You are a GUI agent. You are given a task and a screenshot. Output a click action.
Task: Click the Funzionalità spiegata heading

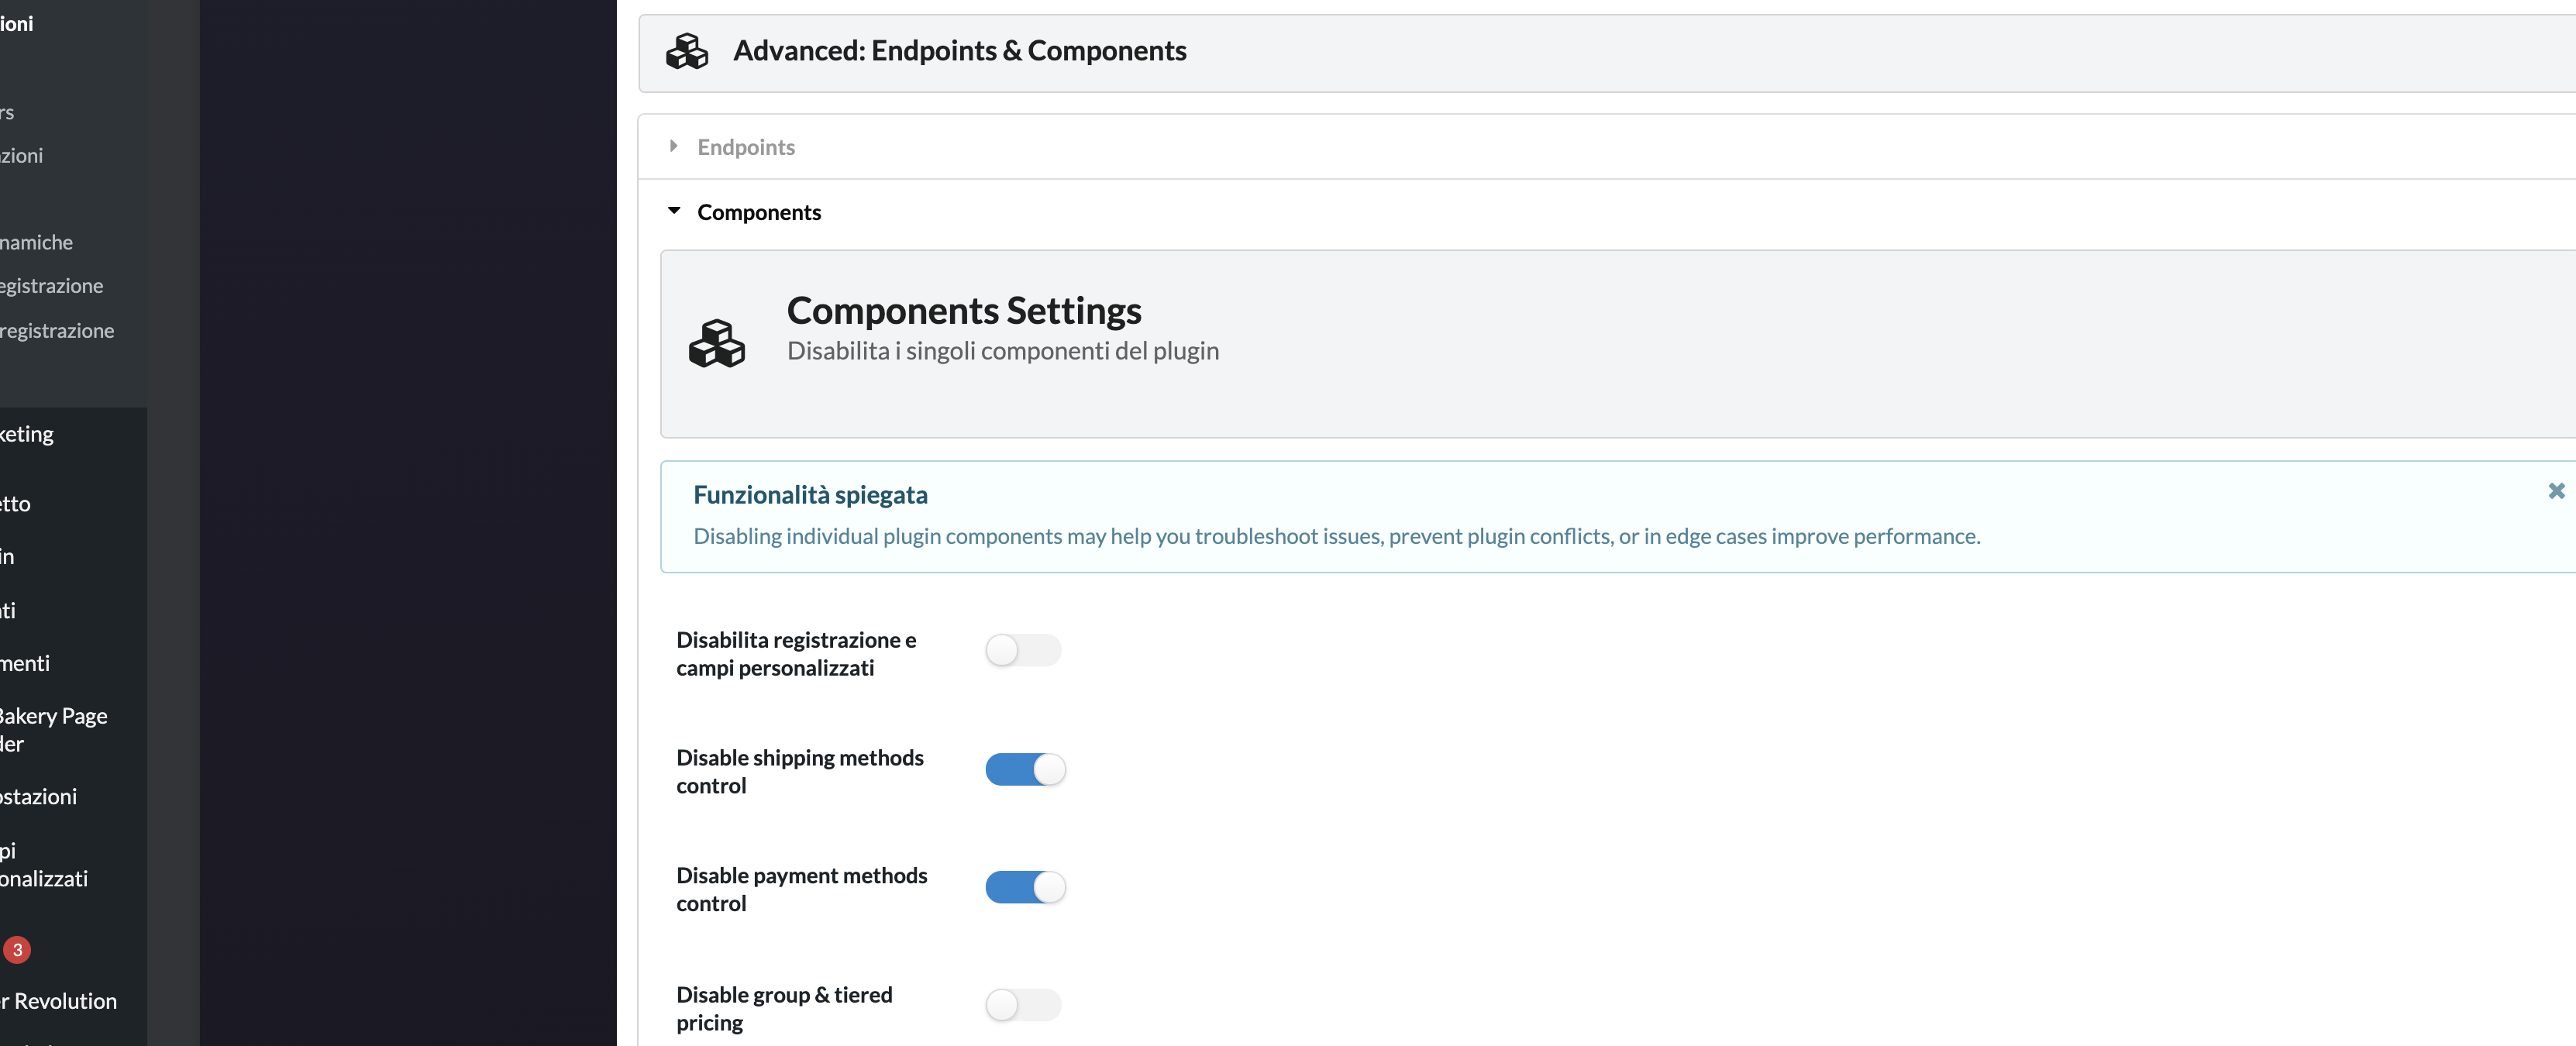tap(810, 495)
